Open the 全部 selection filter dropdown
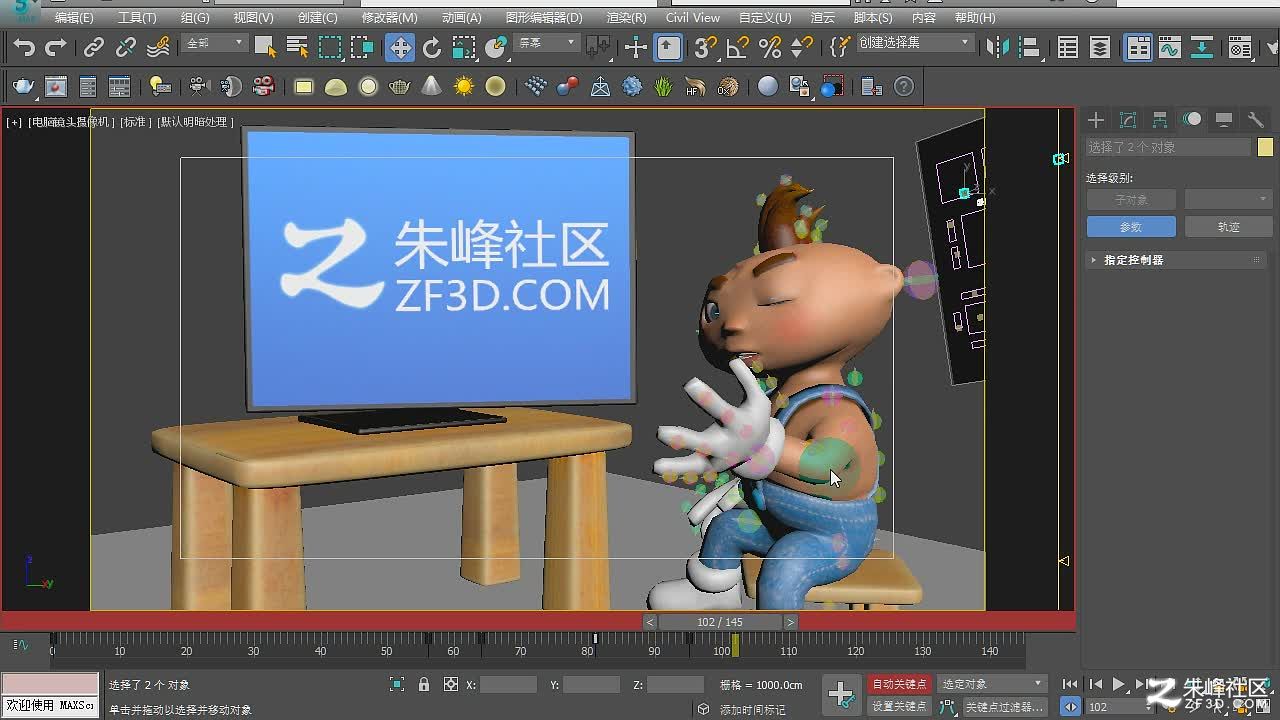1280x720 pixels. pyautogui.click(x=214, y=43)
